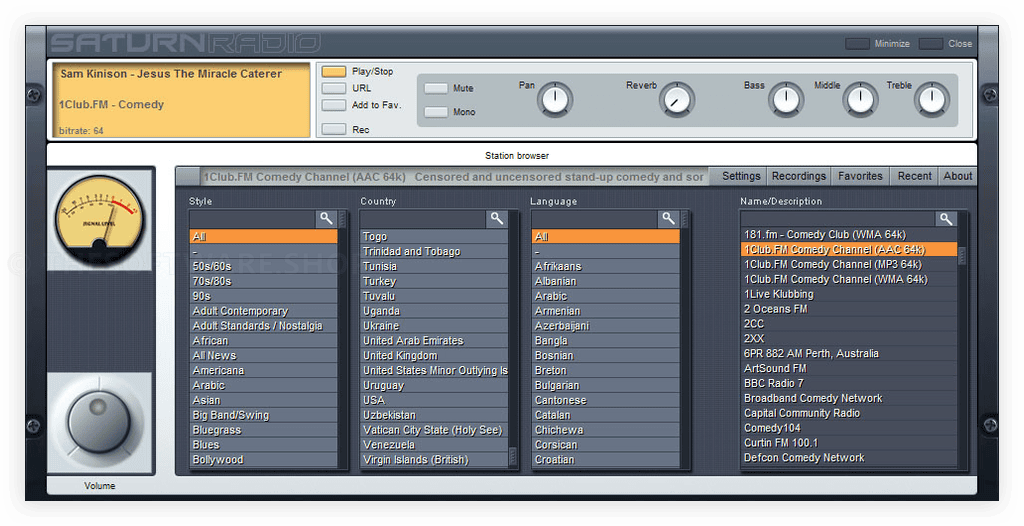Select the 'Armenian' language
The image size is (1024, 526).
point(606,311)
